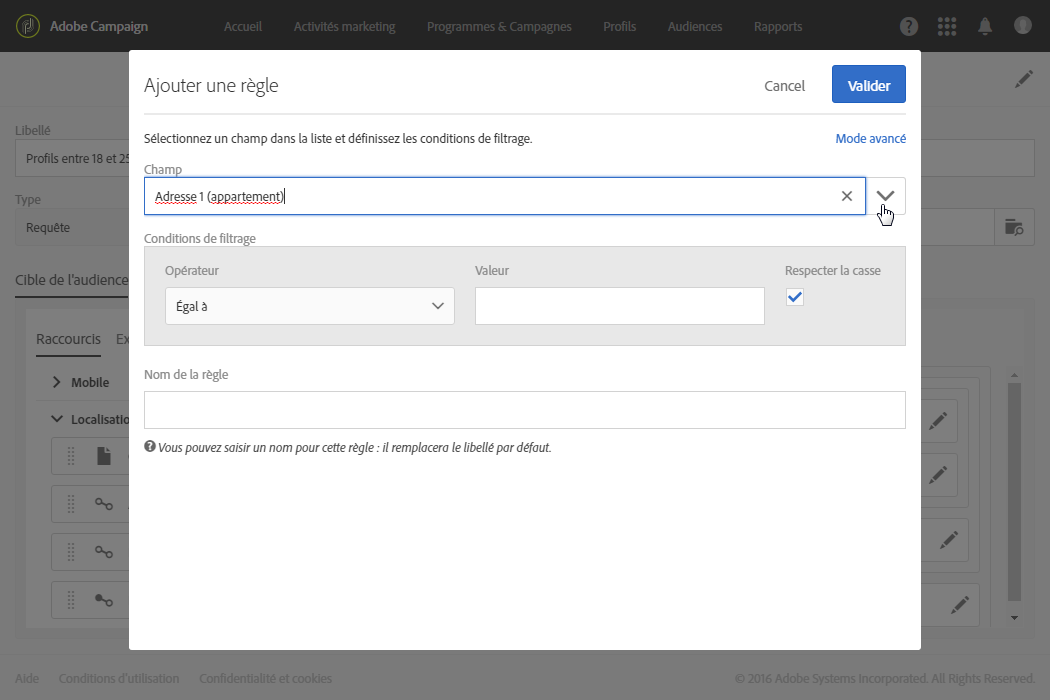Go to the Profils menu item
The width and height of the screenshot is (1050, 700).
point(619,26)
